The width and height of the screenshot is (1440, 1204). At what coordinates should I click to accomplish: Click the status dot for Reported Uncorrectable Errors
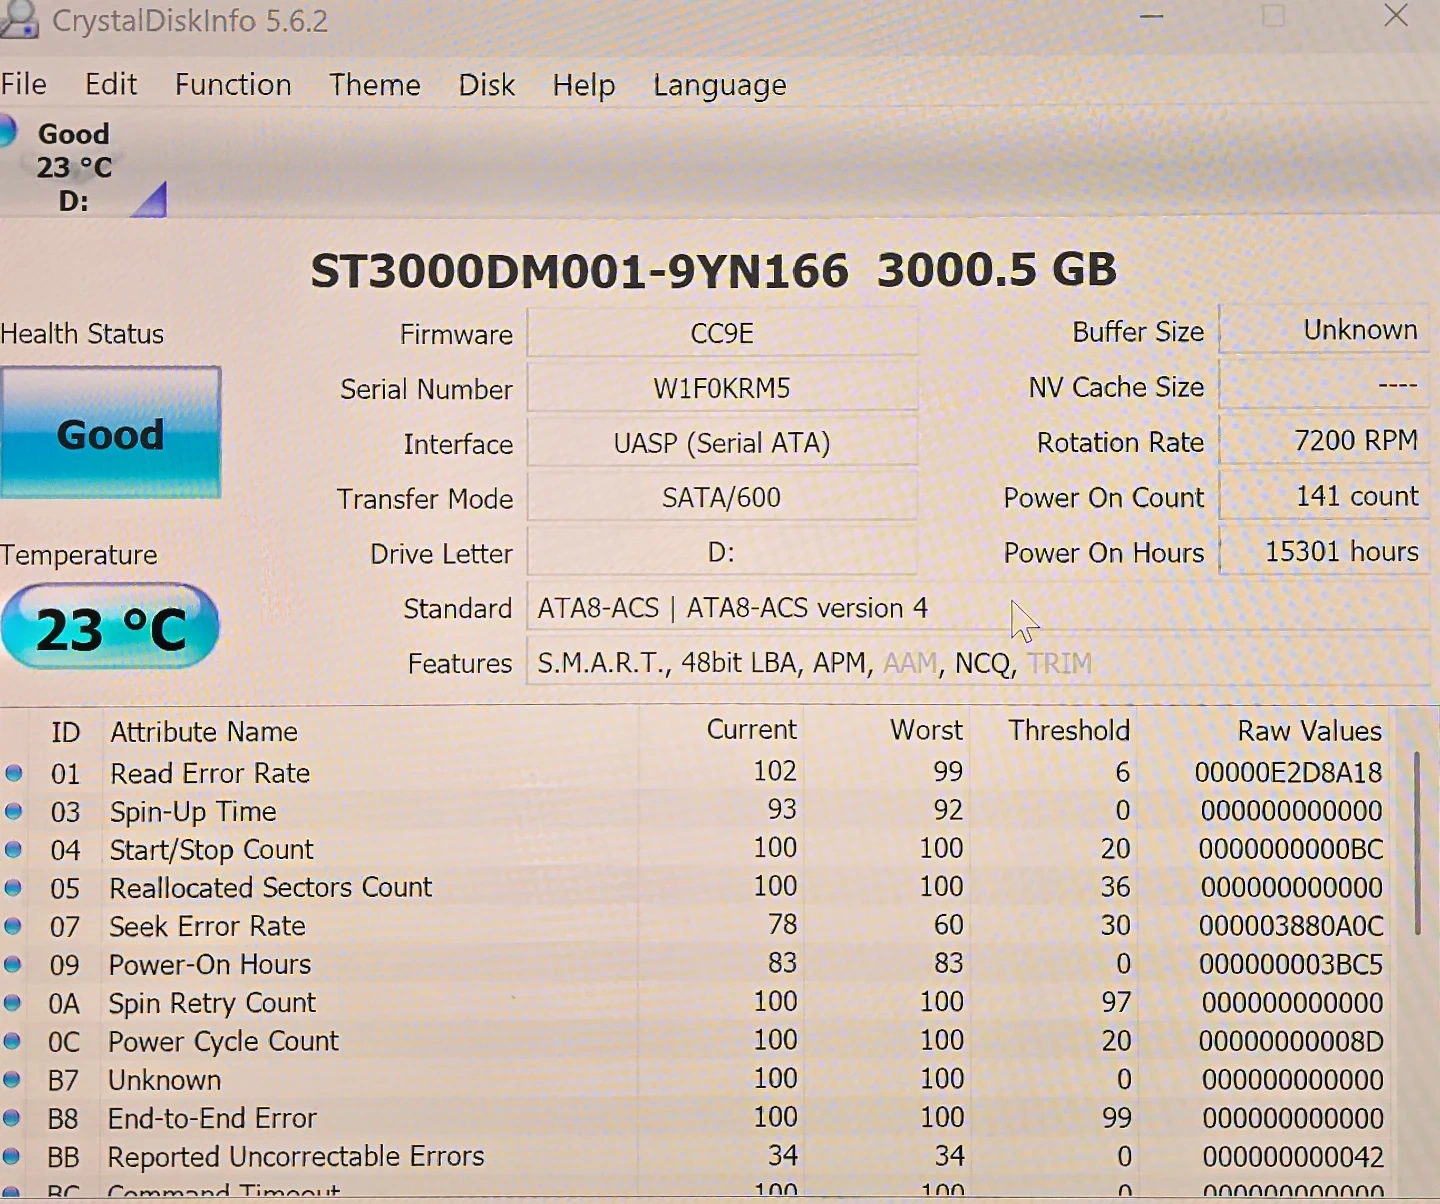pos(12,1156)
